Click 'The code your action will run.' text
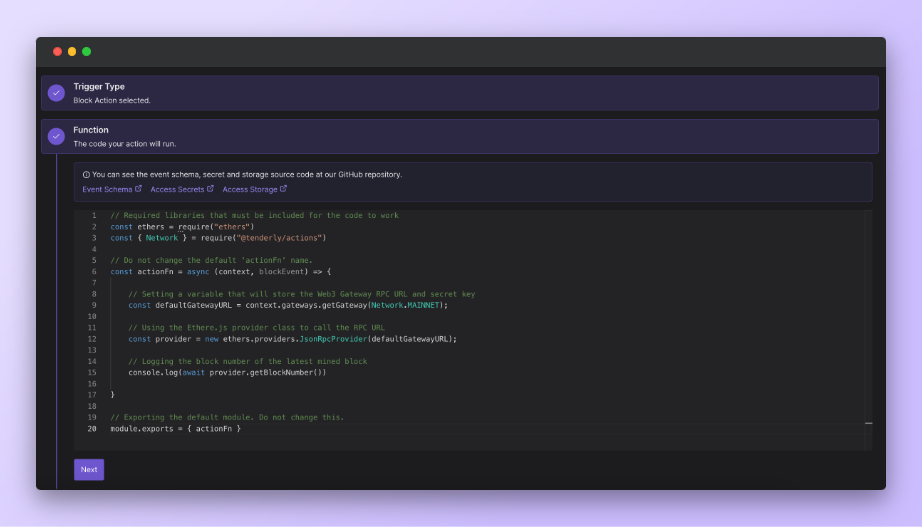Viewport: 922px width, 527px height. [x=125, y=144]
